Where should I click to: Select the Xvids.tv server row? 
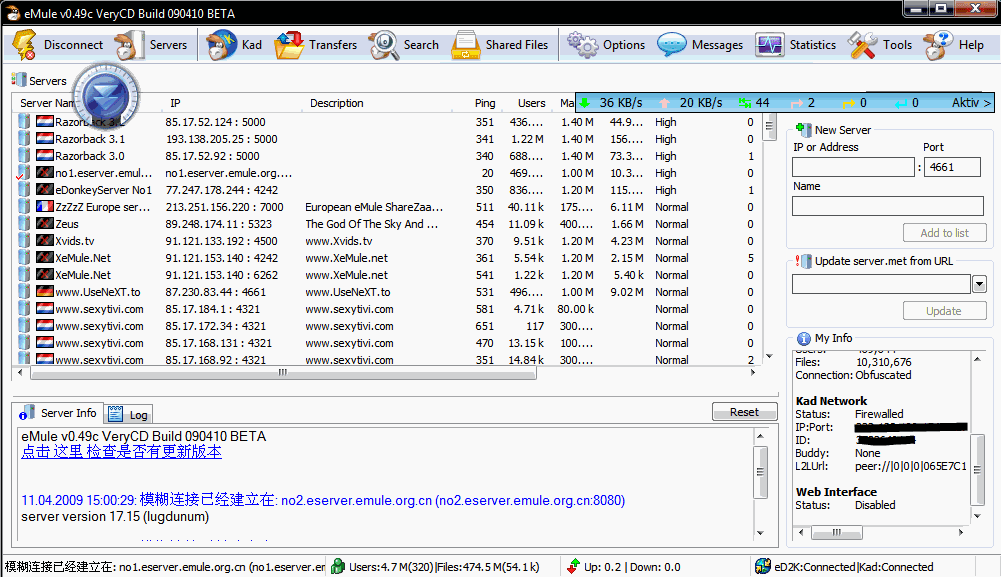386,241
